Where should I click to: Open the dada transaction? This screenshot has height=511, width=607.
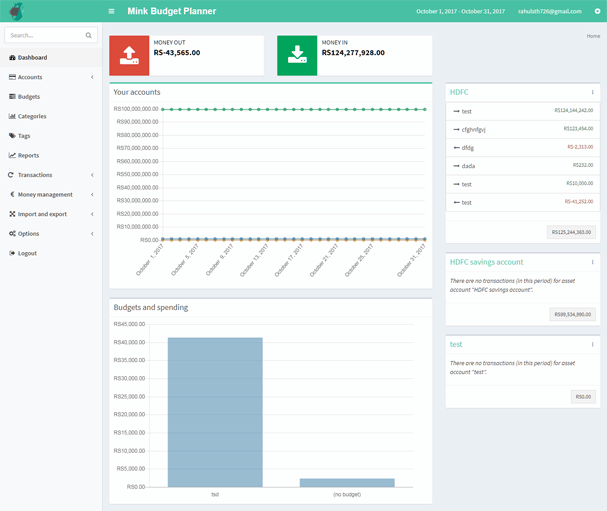[468, 166]
